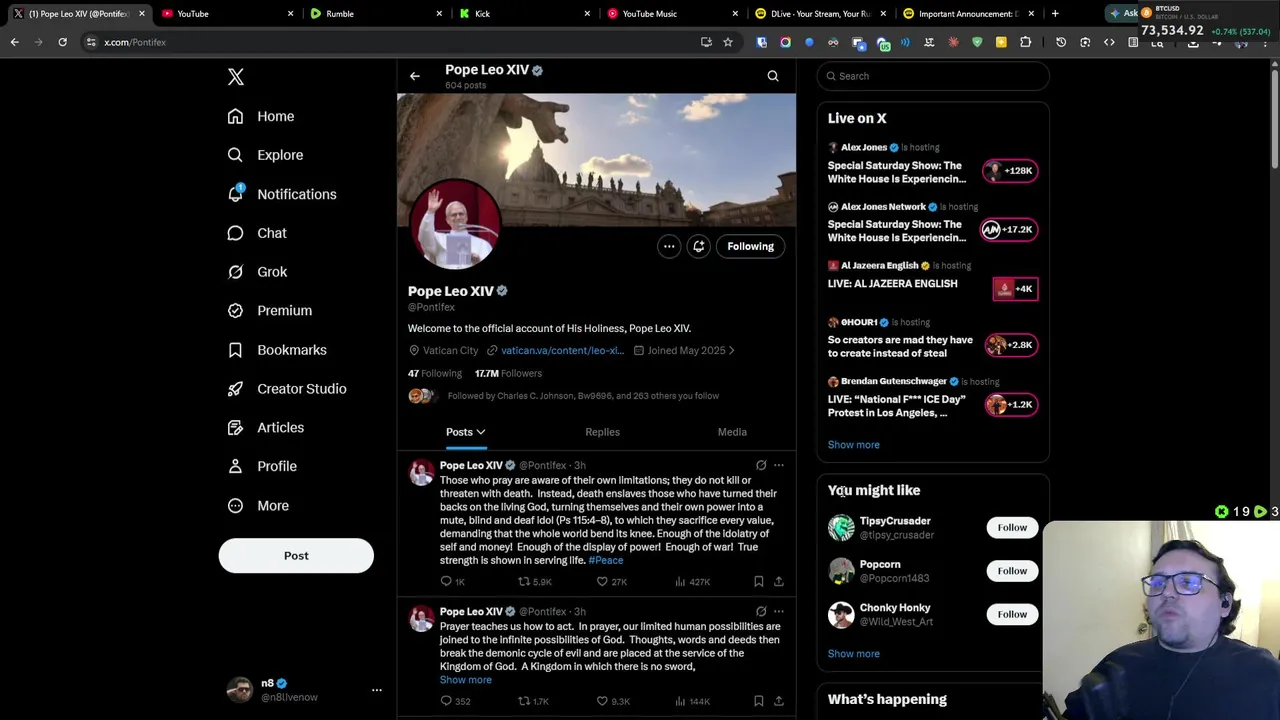Expand second post with Show more
The width and height of the screenshot is (1280, 720).
coord(466,680)
